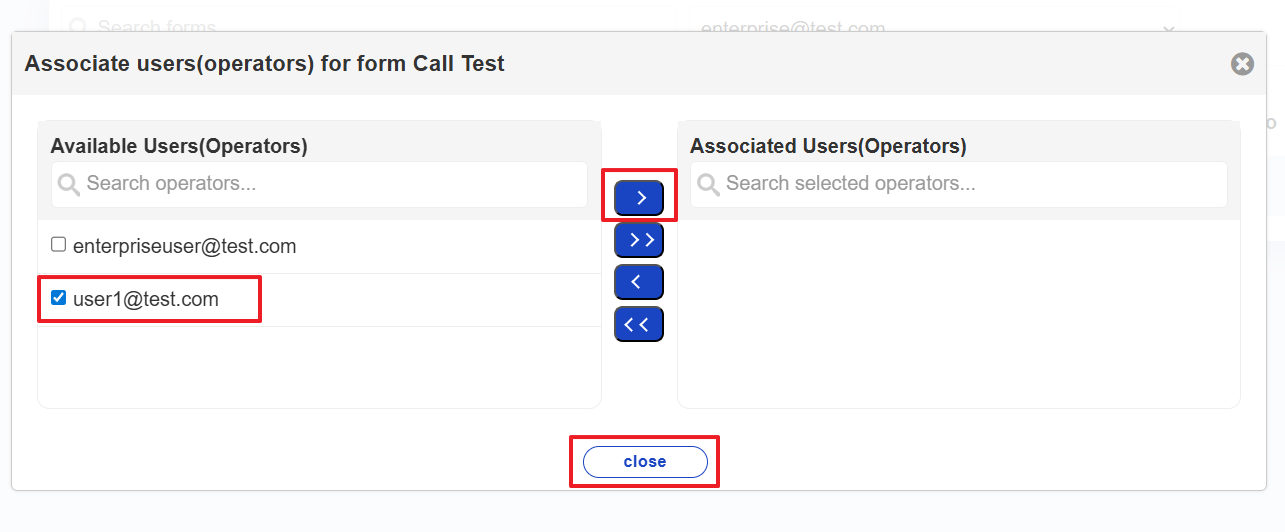Click magnifier icon in Available operators search
The width and height of the screenshot is (1285, 532).
(69, 184)
